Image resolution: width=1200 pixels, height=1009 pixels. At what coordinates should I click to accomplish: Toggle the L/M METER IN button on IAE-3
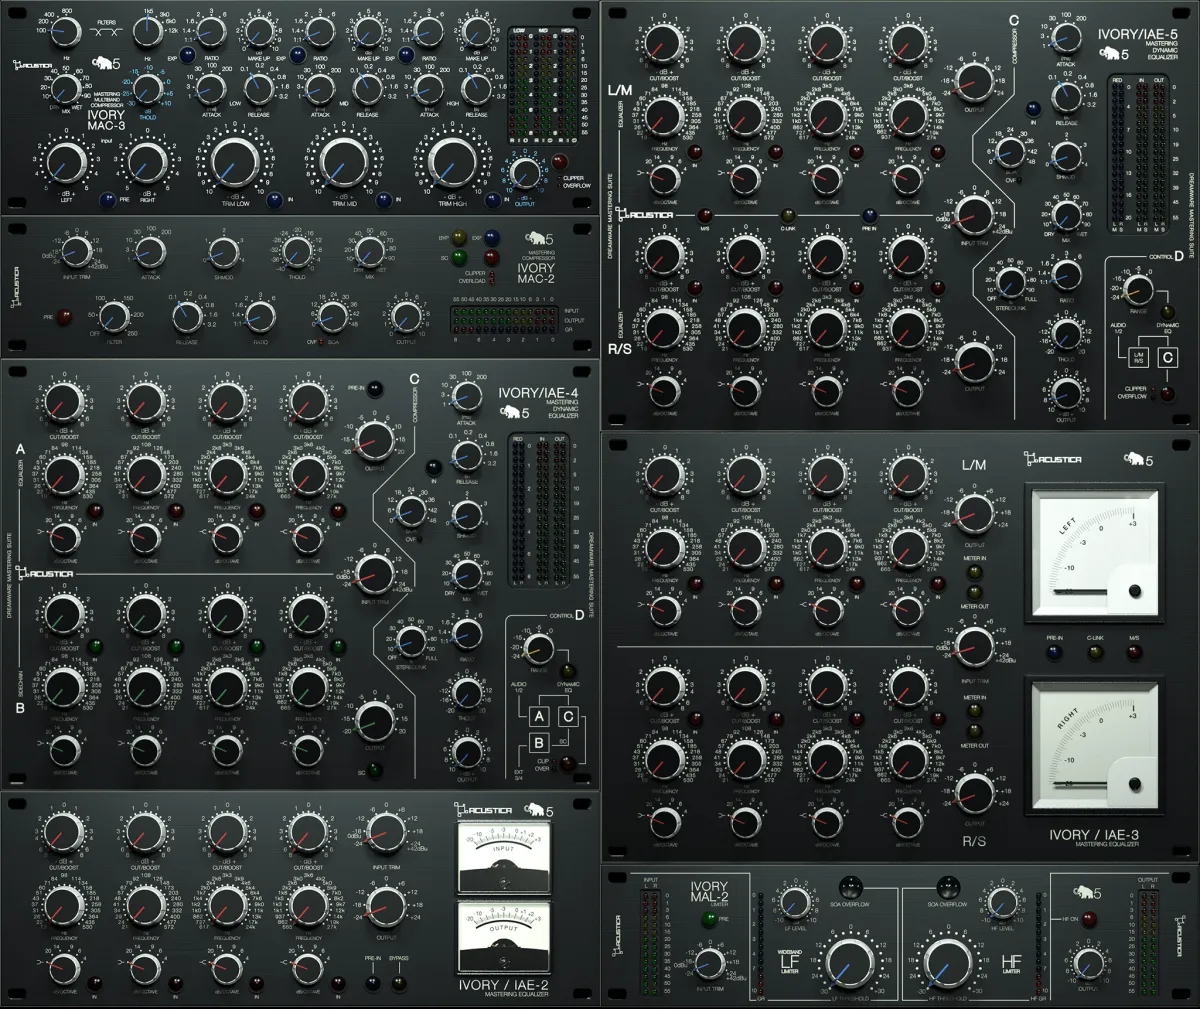975,573
